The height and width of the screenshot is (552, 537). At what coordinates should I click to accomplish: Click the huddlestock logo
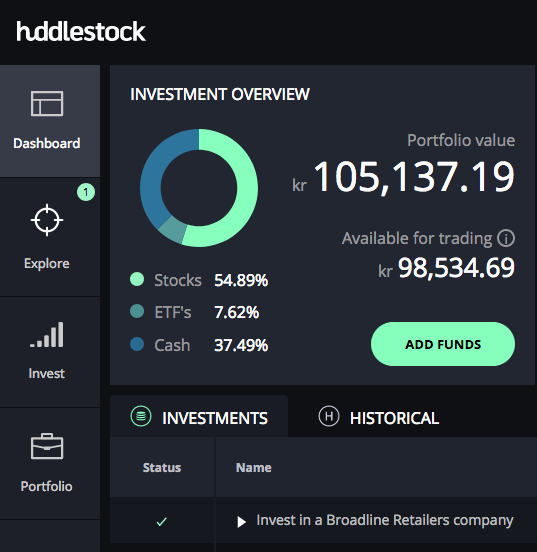point(81,31)
